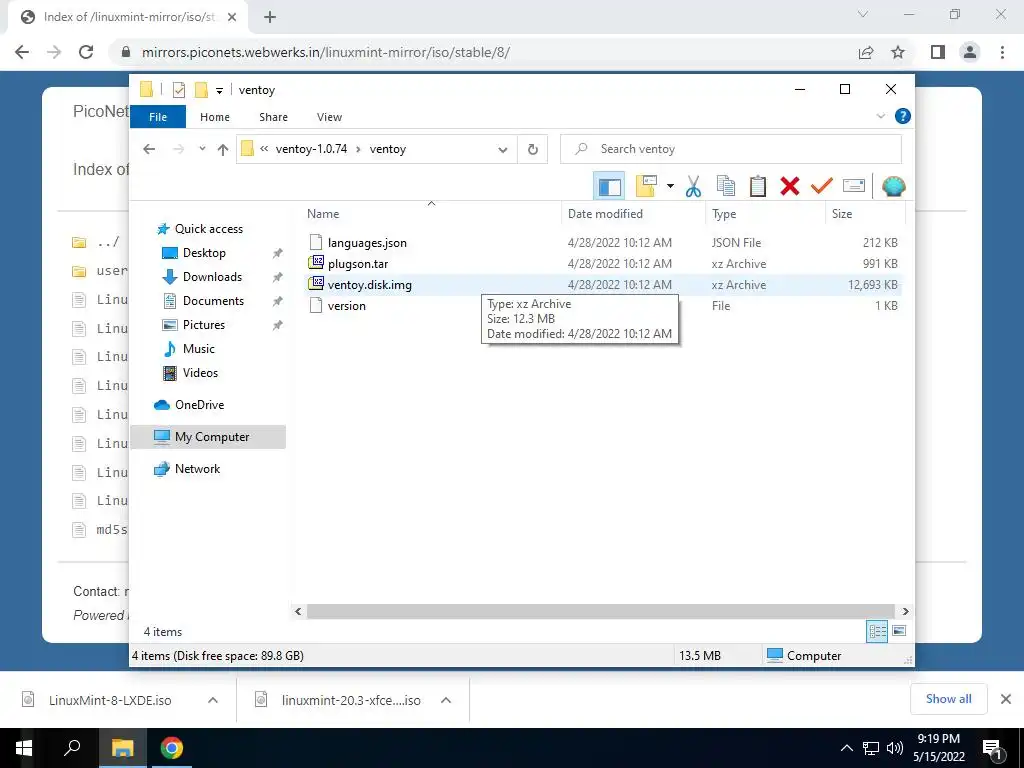Click the teal shell icon

pos(893,186)
